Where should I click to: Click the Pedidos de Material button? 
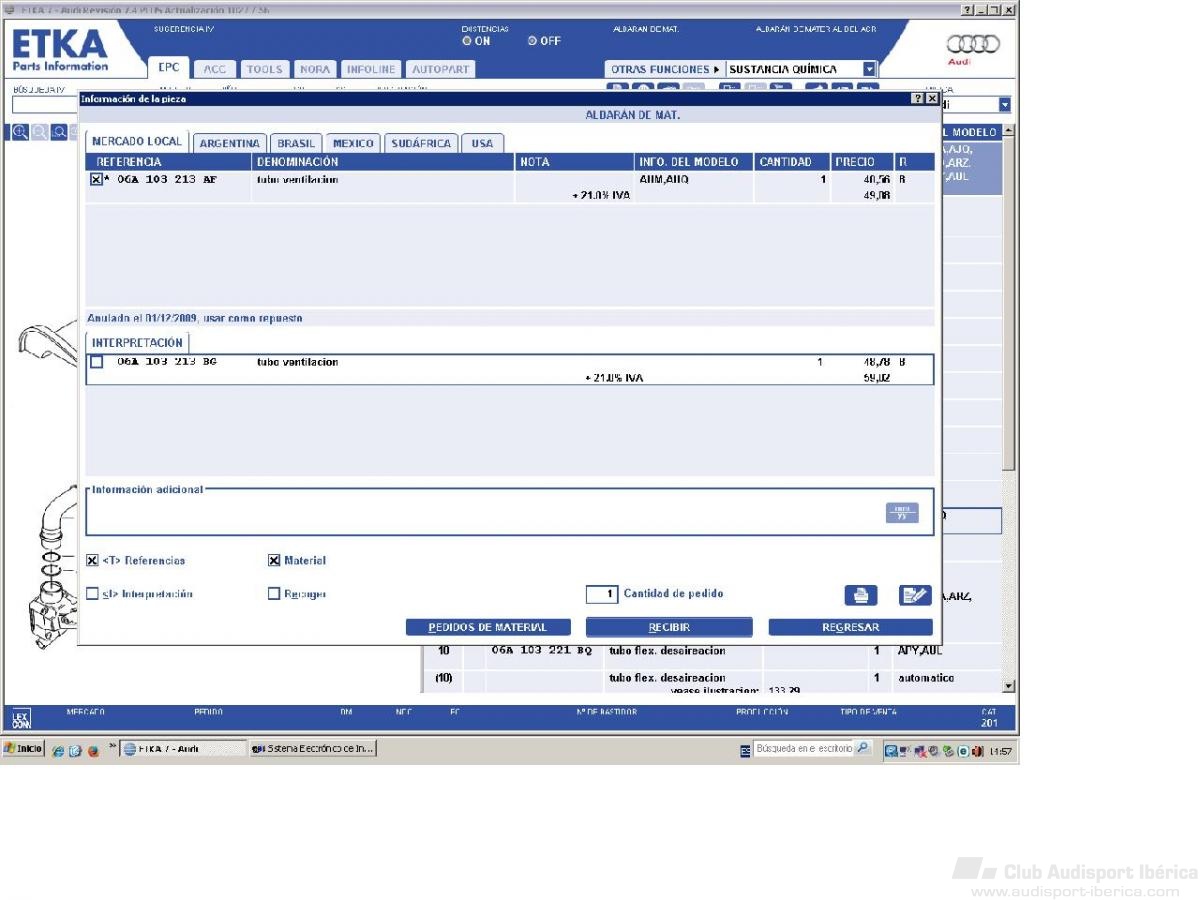pyautogui.click(x=488, y=627)
